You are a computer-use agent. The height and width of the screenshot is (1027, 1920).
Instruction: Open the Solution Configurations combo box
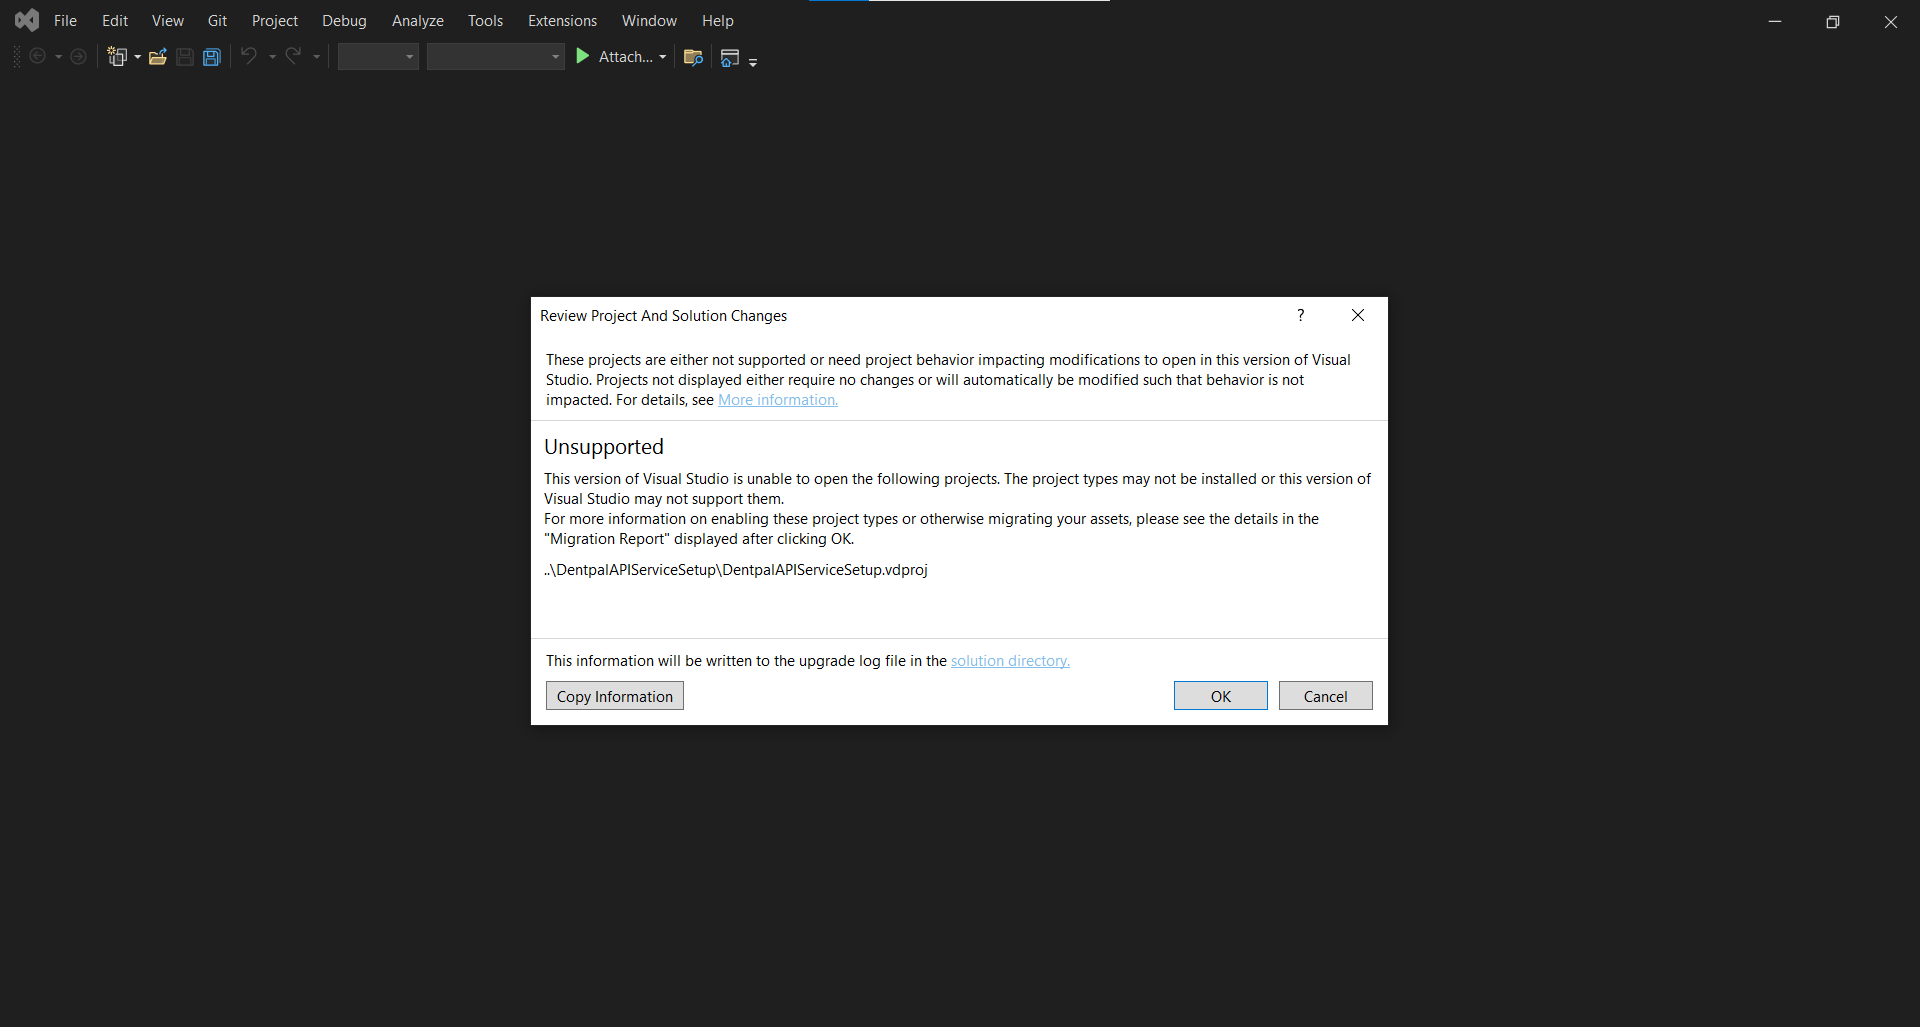pos(378,57)
